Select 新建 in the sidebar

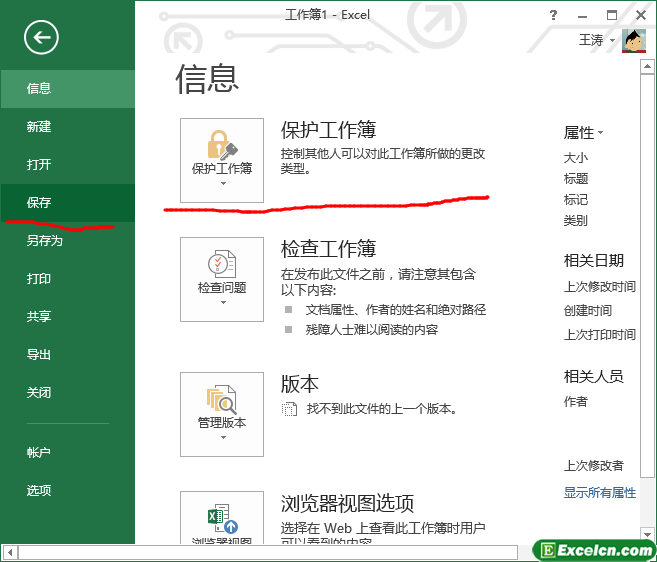(39, 127)
